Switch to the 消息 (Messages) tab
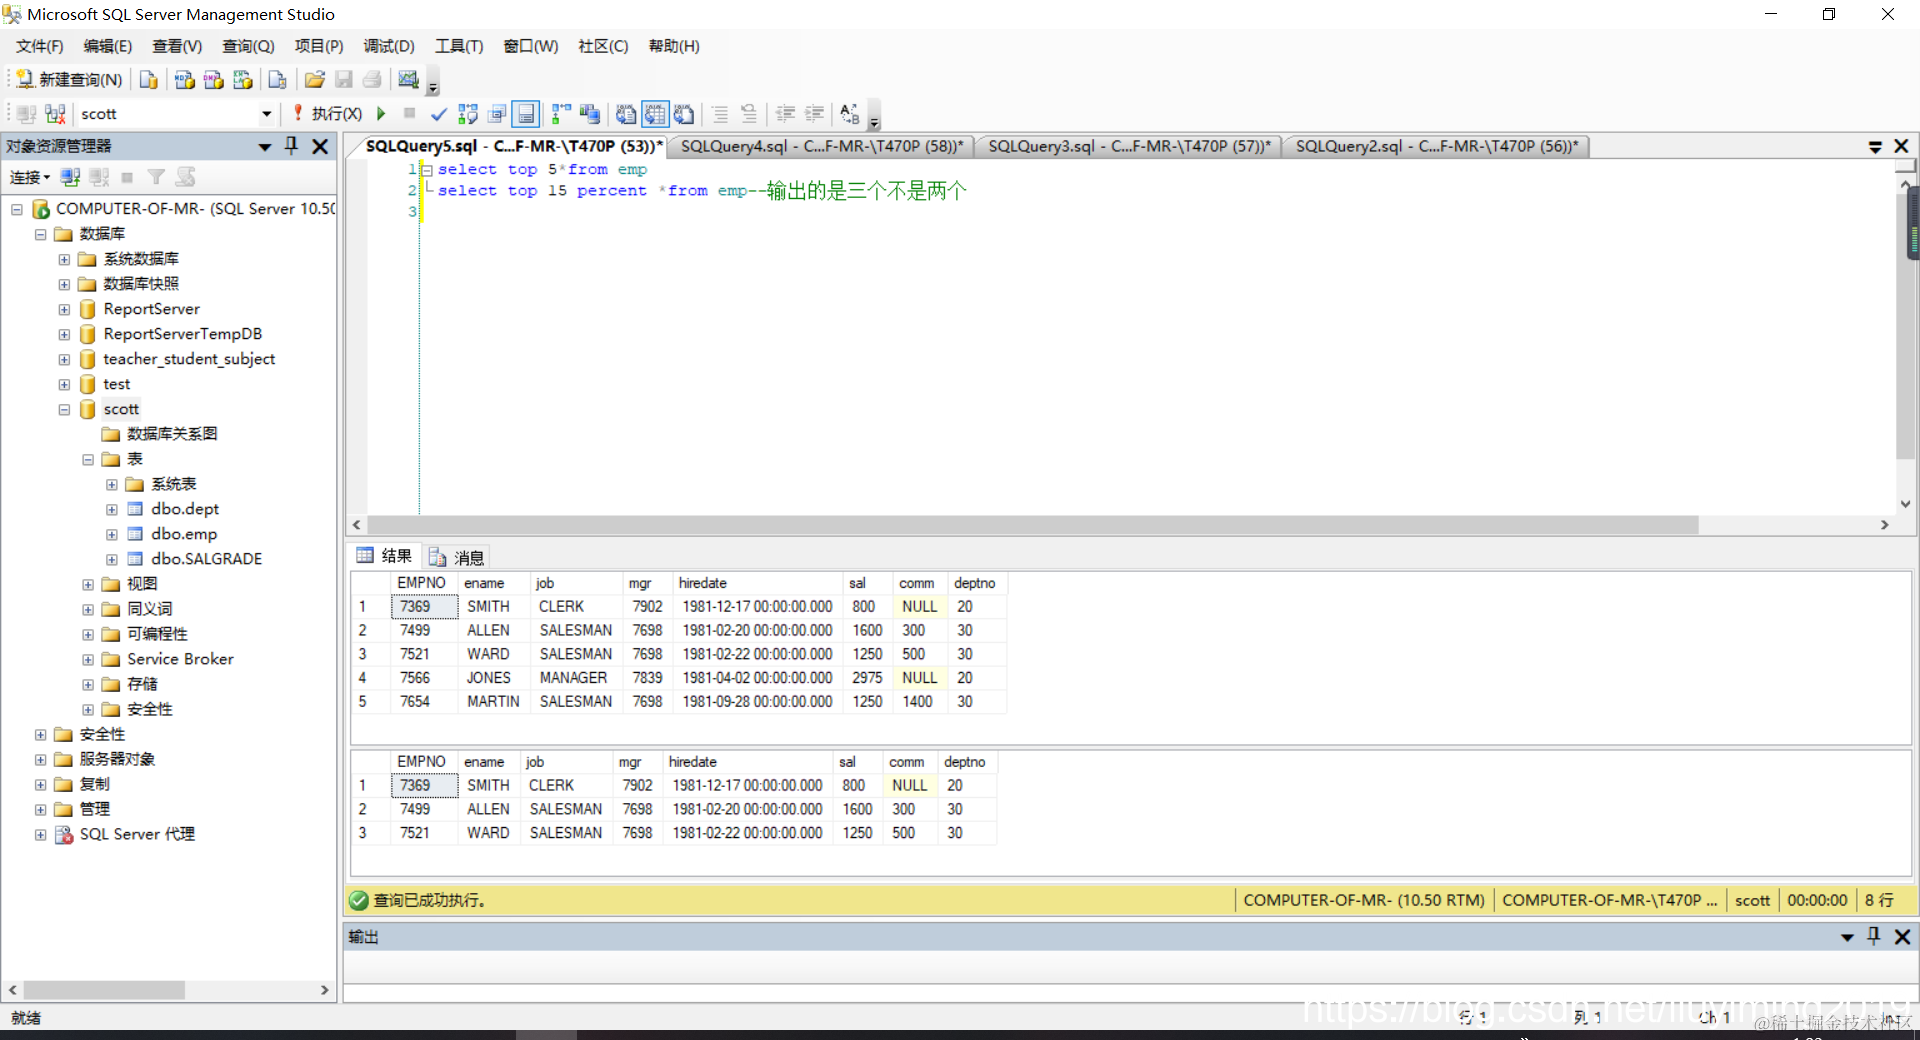 (458, 557)
